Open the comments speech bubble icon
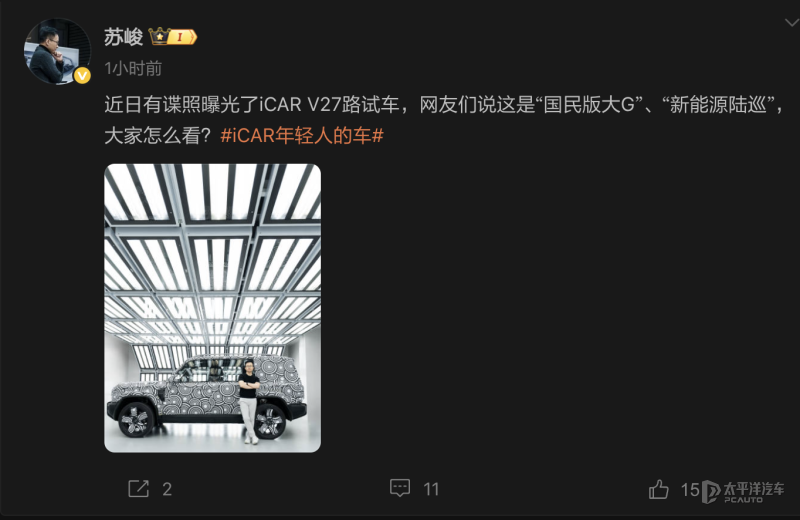Image resolution: width=800 pixels, height=520 pixels. click(400, 488)
